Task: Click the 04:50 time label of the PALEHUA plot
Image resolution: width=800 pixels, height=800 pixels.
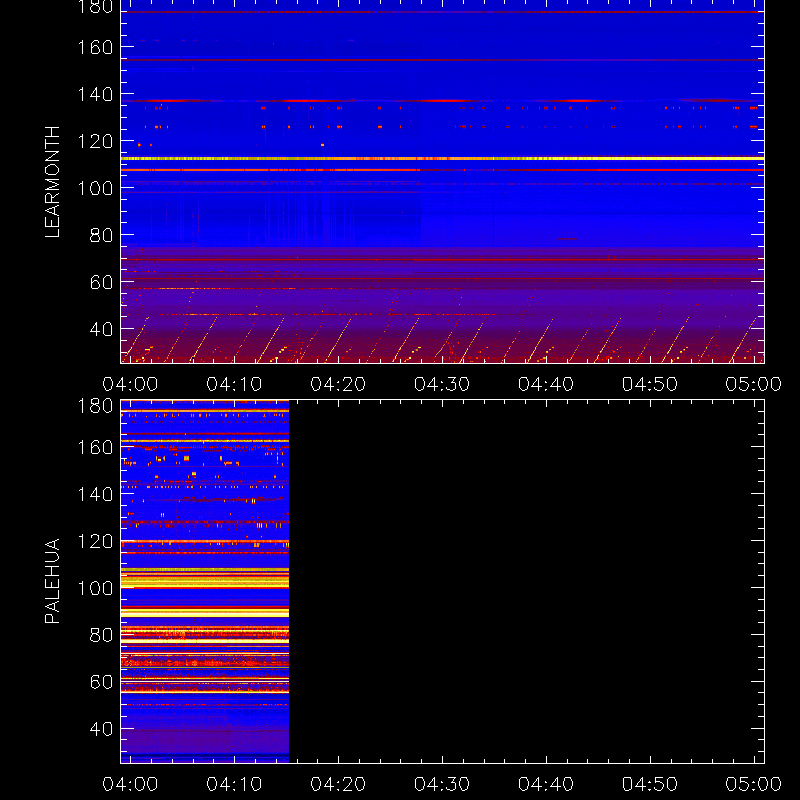Action: click(x=650, y=784)
